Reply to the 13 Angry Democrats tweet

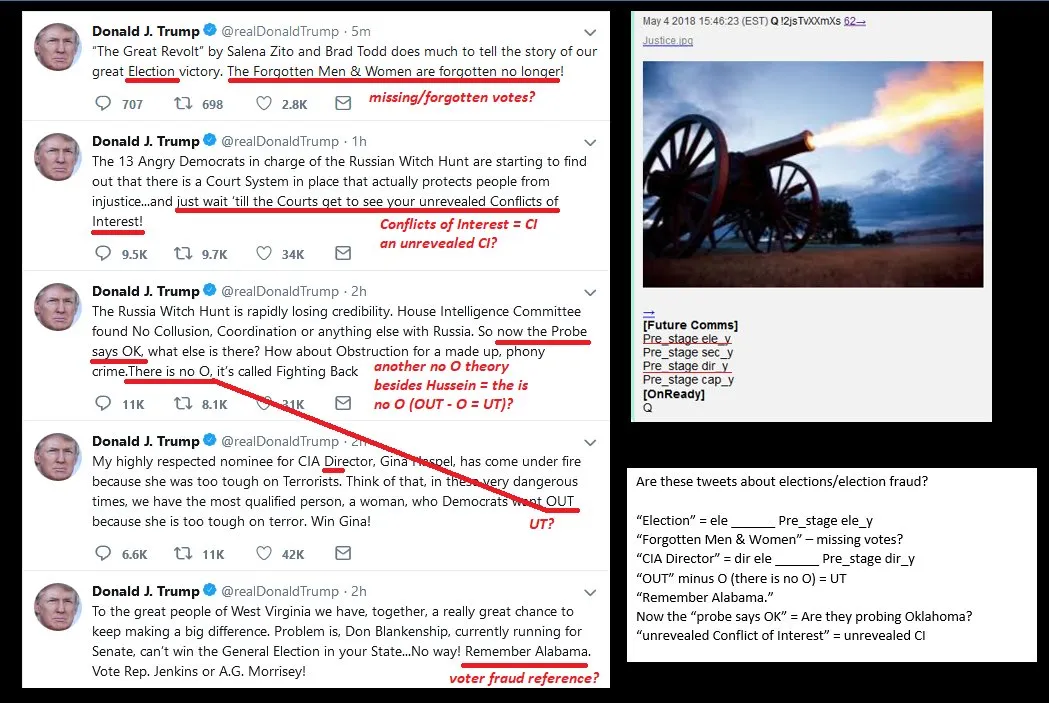(x=102, y=253)
